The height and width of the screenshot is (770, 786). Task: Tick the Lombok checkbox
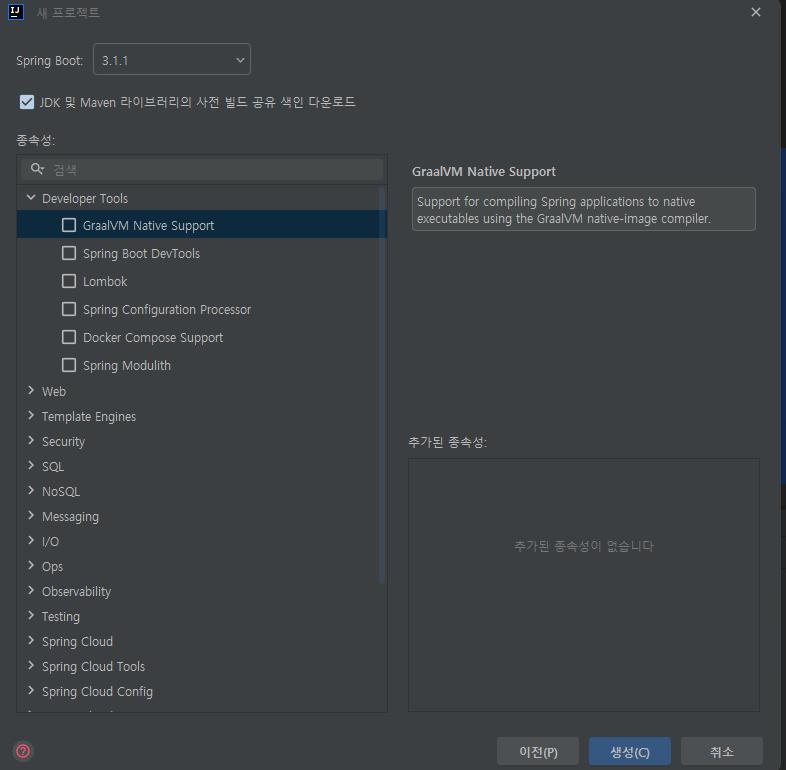tap(69, 281)
